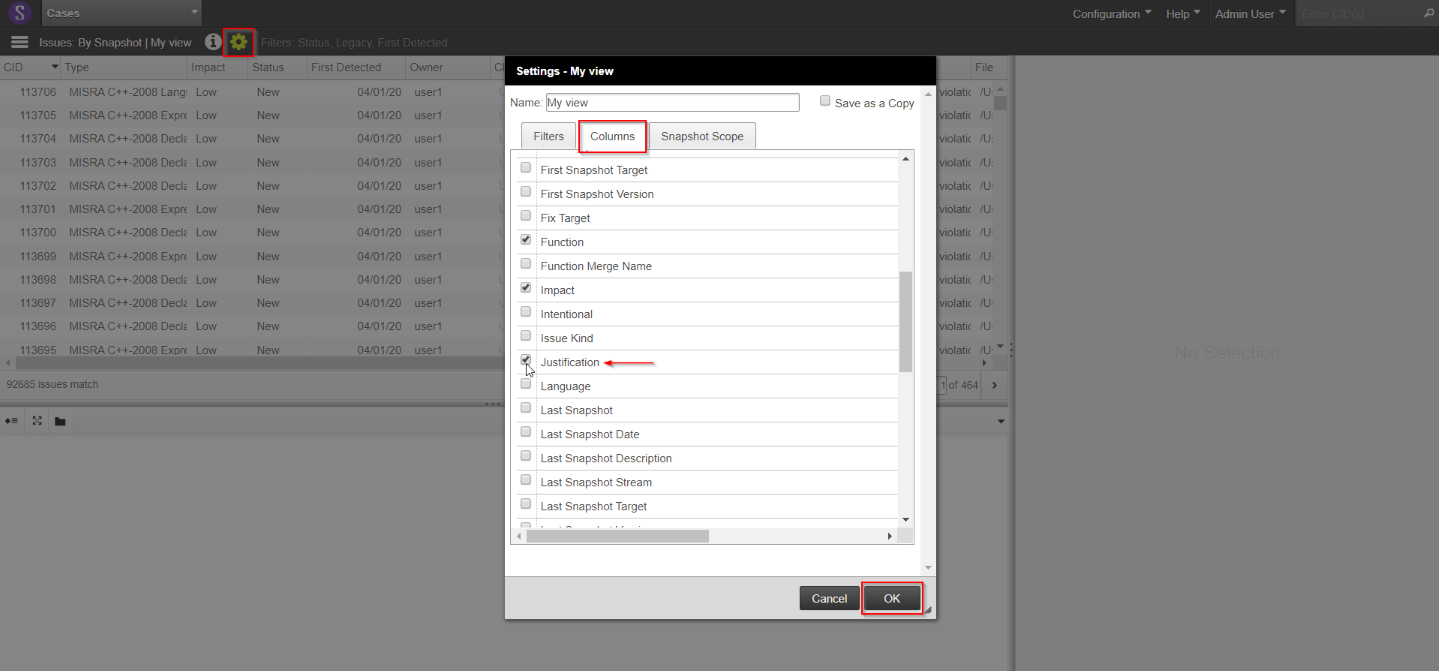This screenshot has height=671, width=1439.
Task: Check Last Snapshot Target column
Action: click(x=526, y=504)
